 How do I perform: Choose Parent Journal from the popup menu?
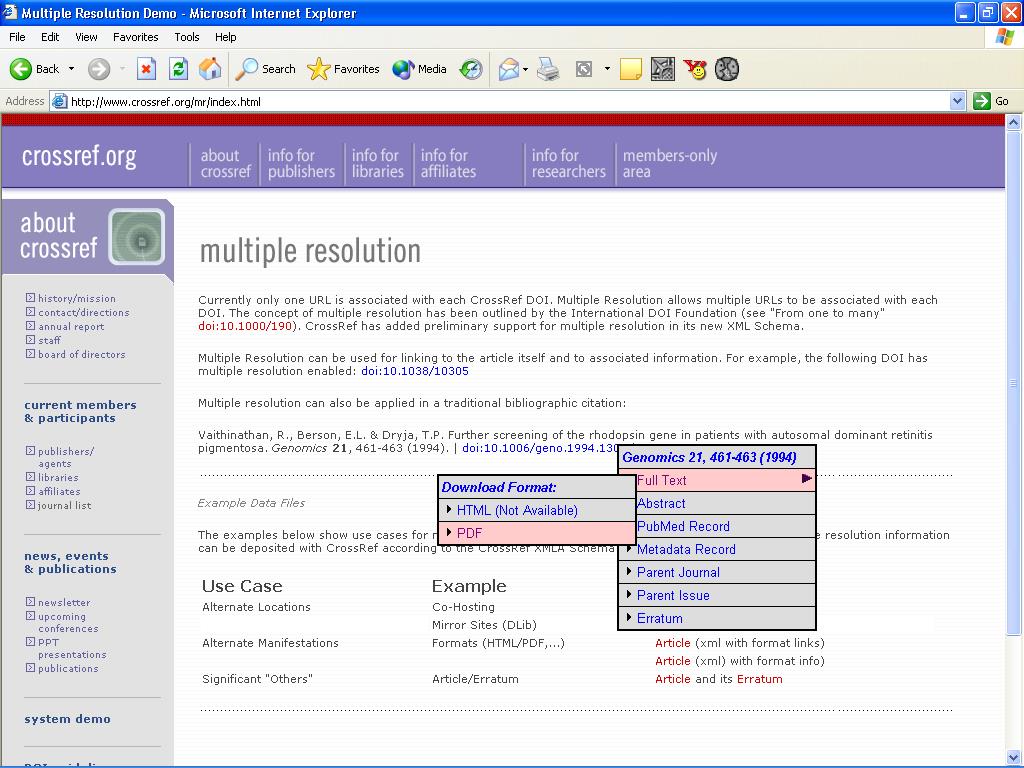pos(717,572)
